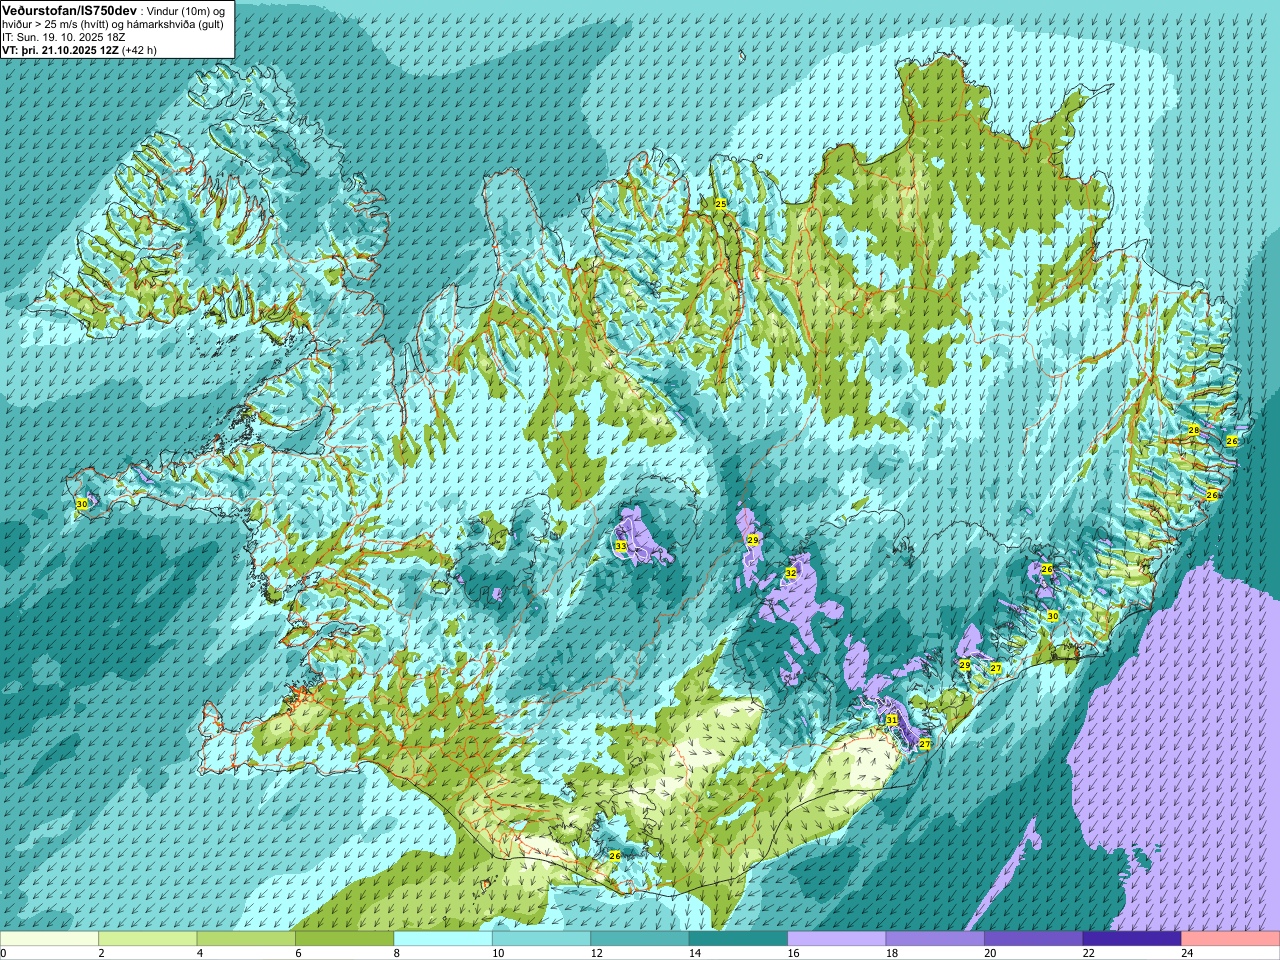The width and height of the screenshot is (1280, 960).
Task: Select the 10–12 m/s turquoise legend swatch
Action: [x=541, y=939]
